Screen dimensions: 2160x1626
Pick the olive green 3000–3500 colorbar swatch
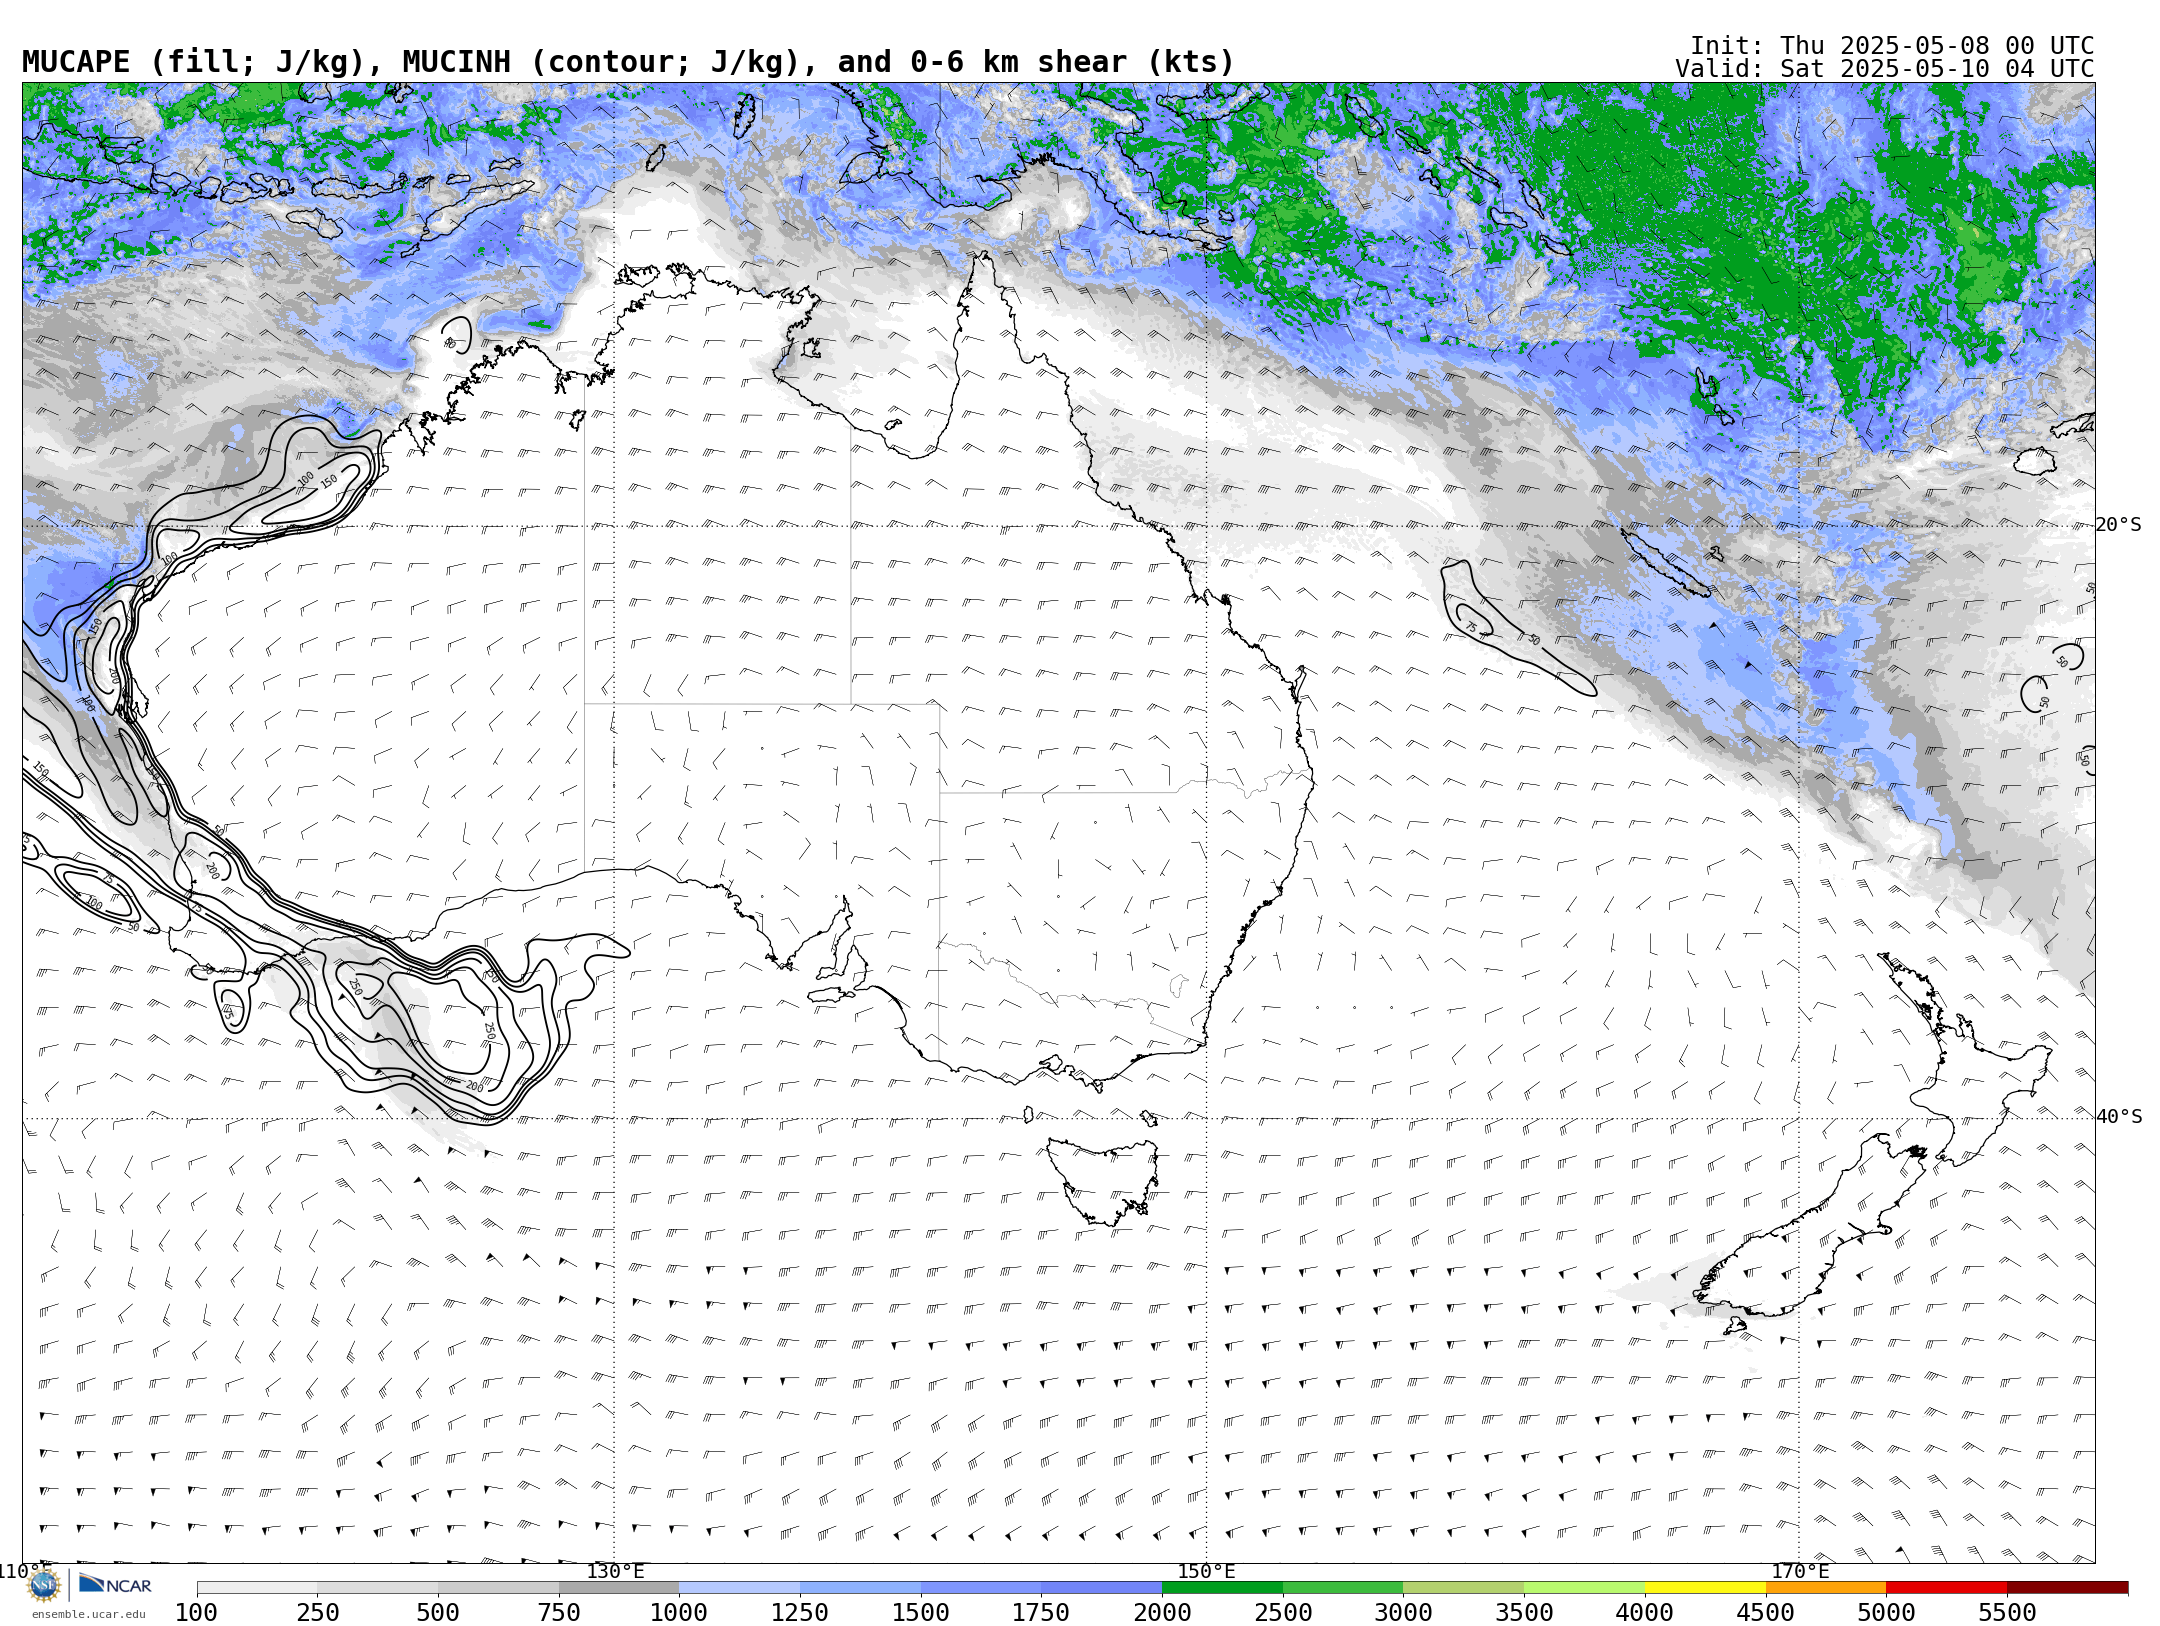pos(1464,1588)
